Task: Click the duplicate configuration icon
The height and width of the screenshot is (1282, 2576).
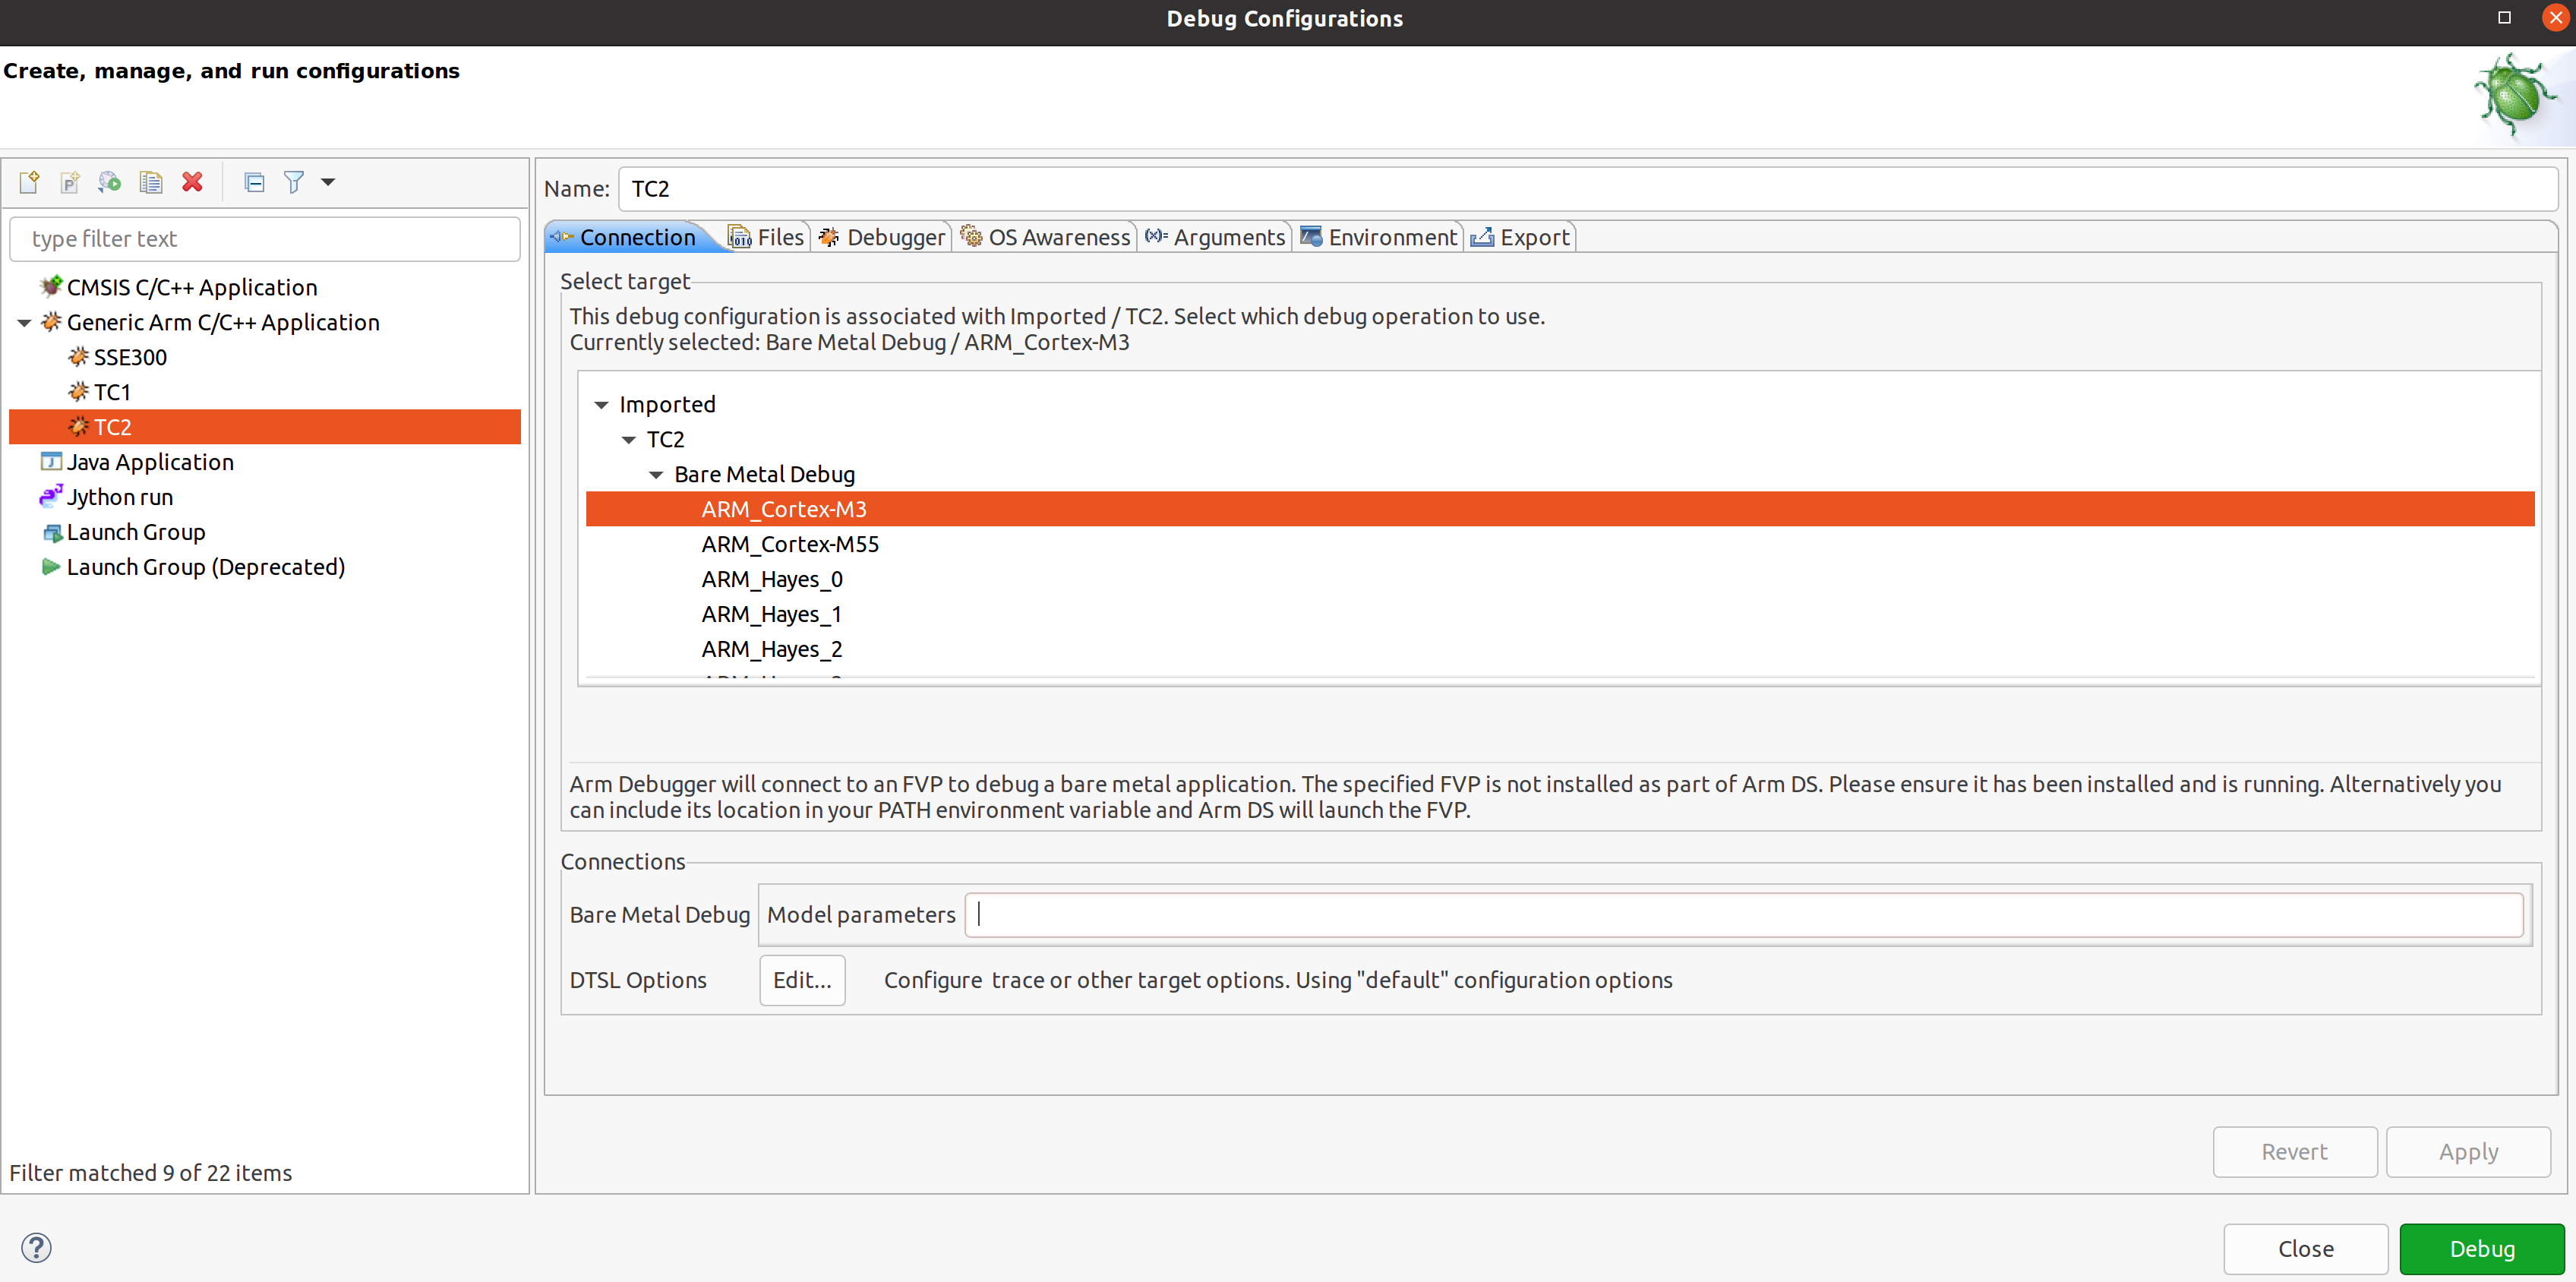Action: (x=150, y=182)
